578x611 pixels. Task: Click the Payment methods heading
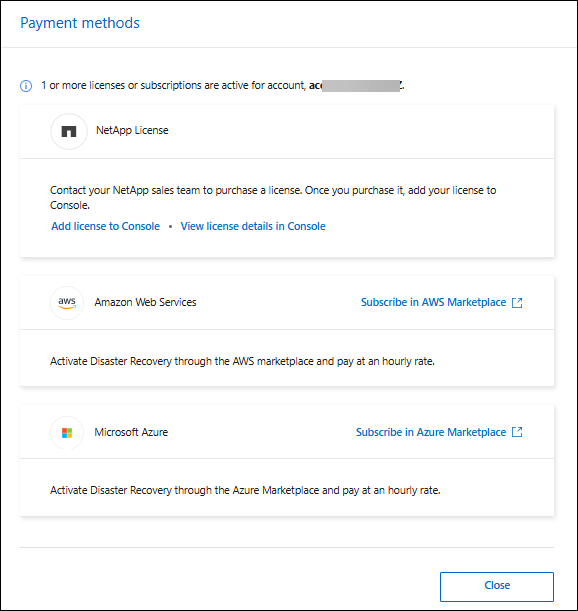pyautogui.click(x=80, y=23)
